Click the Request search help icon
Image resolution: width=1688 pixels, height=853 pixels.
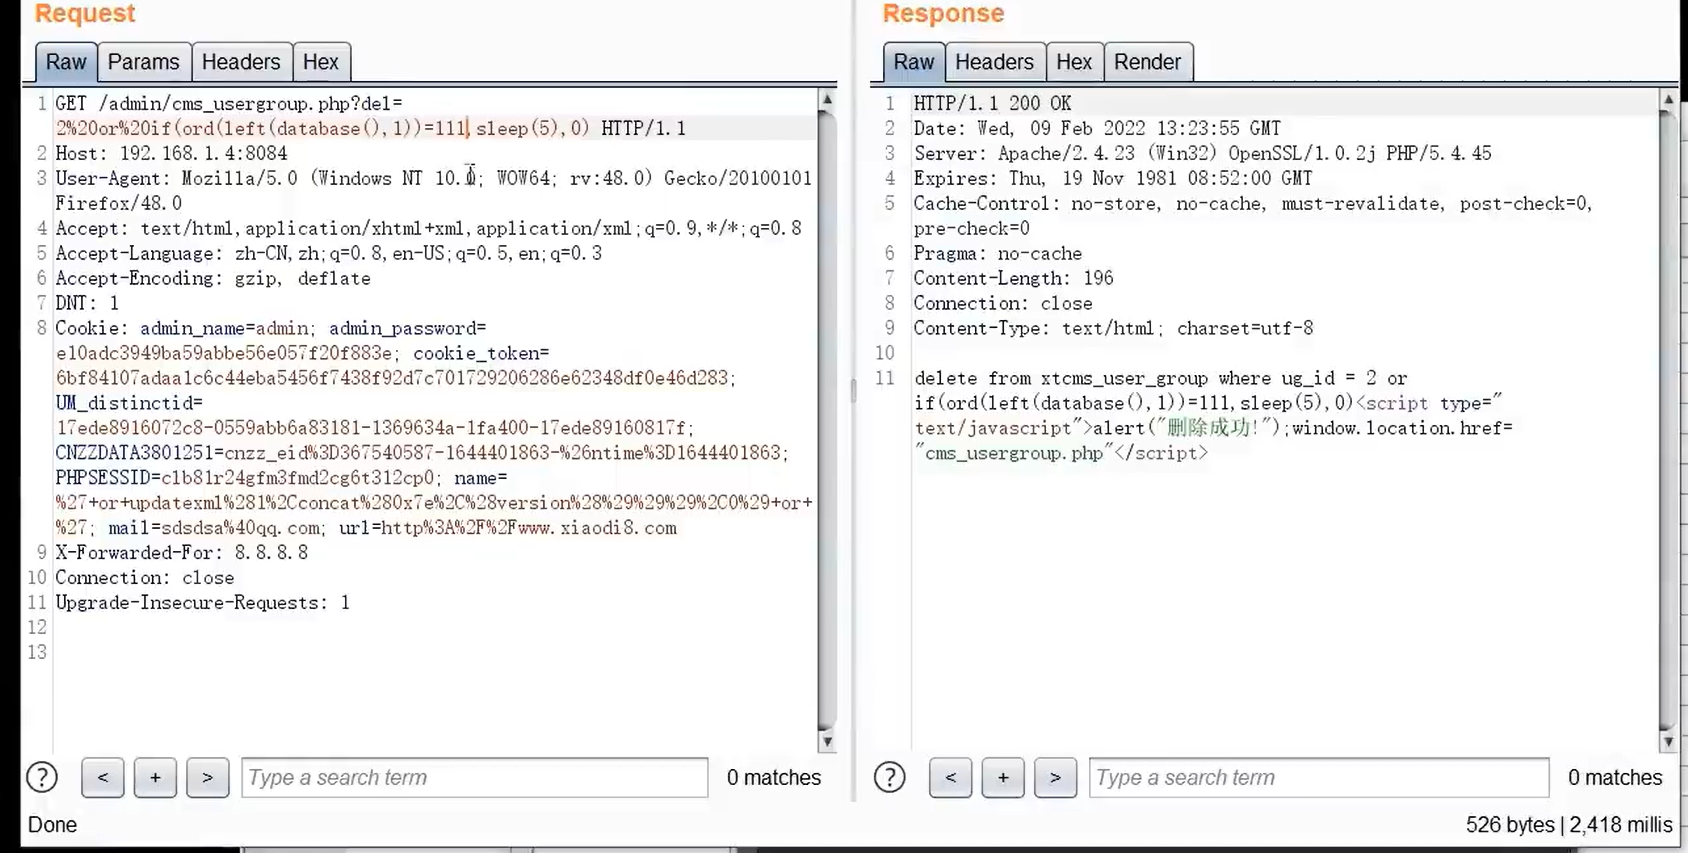point(42,777)
